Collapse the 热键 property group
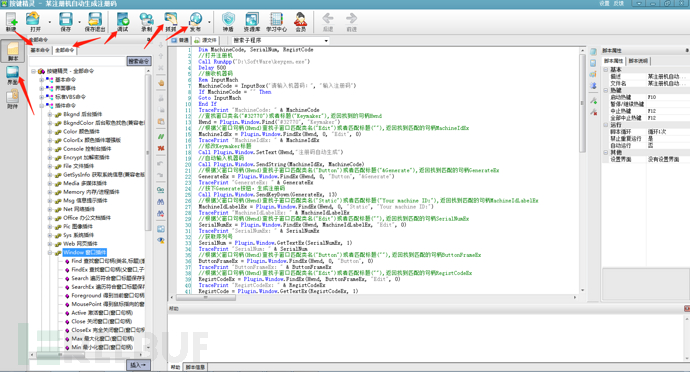 (606, 90)
